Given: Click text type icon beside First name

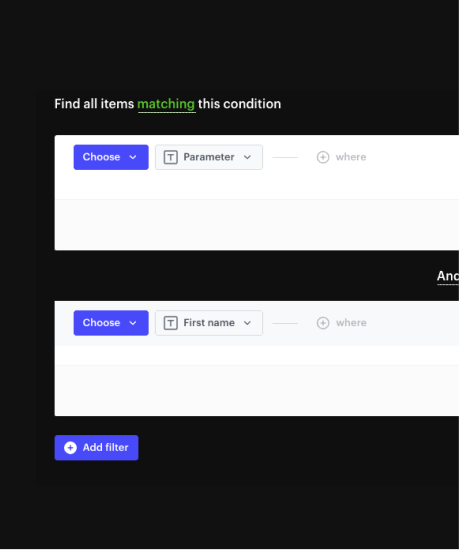Looking at the screenshot, I should pyautogui.click(x=171, y=323).
